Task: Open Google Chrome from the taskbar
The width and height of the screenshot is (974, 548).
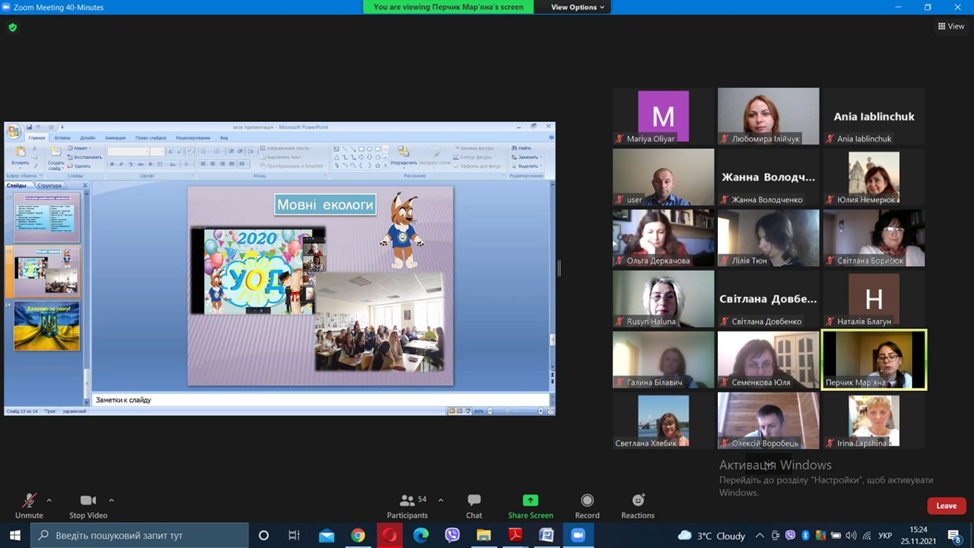Action: tap(358, 535)
